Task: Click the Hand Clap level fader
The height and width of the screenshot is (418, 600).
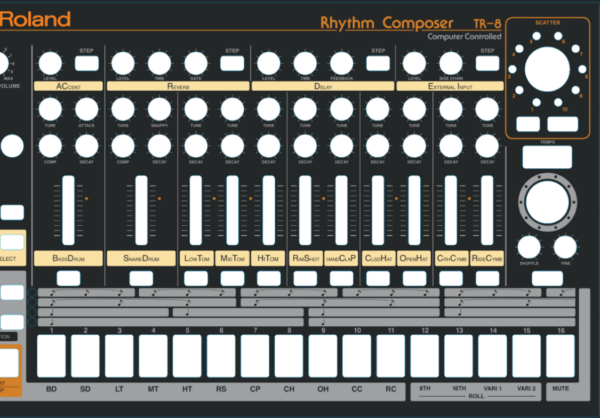Action: point(341,210)
